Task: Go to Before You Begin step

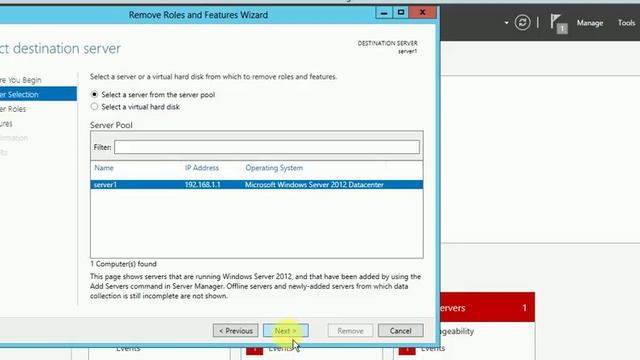Action: click(x=20, y=80)
